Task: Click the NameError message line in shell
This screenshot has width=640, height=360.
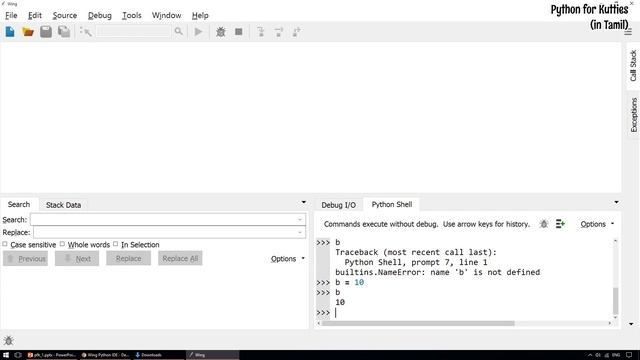Action: click(438, 272)
